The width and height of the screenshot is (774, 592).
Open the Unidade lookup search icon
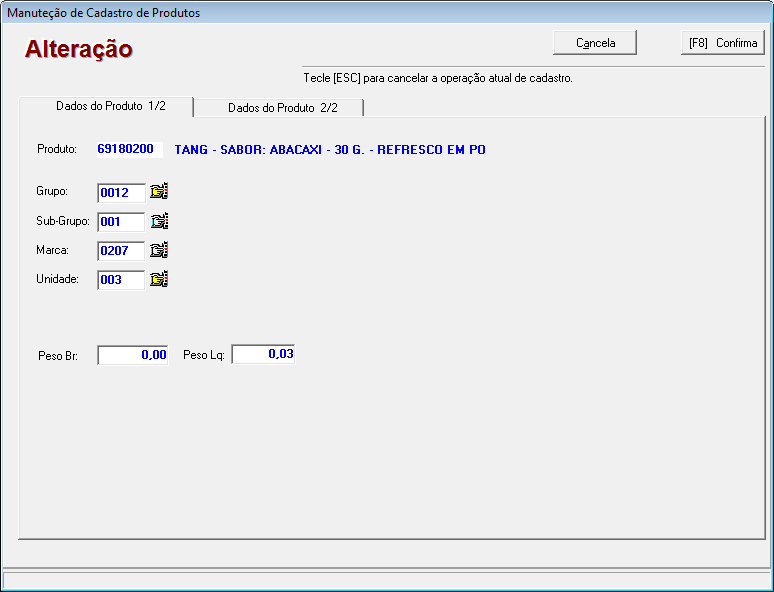pos(159,279)
